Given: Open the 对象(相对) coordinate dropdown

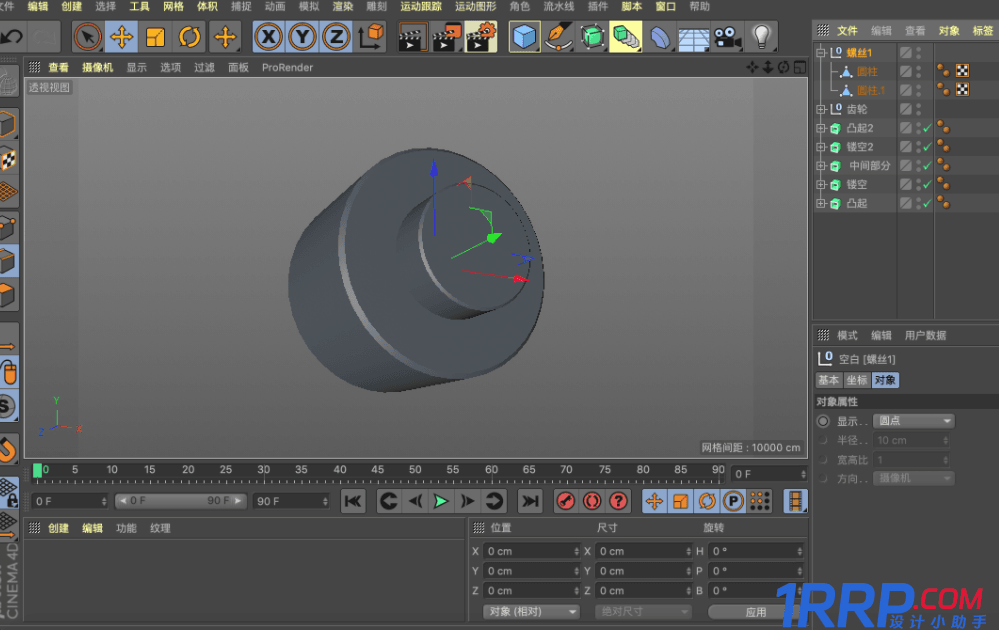Looking at the screenshot, I should click(531, 611).
